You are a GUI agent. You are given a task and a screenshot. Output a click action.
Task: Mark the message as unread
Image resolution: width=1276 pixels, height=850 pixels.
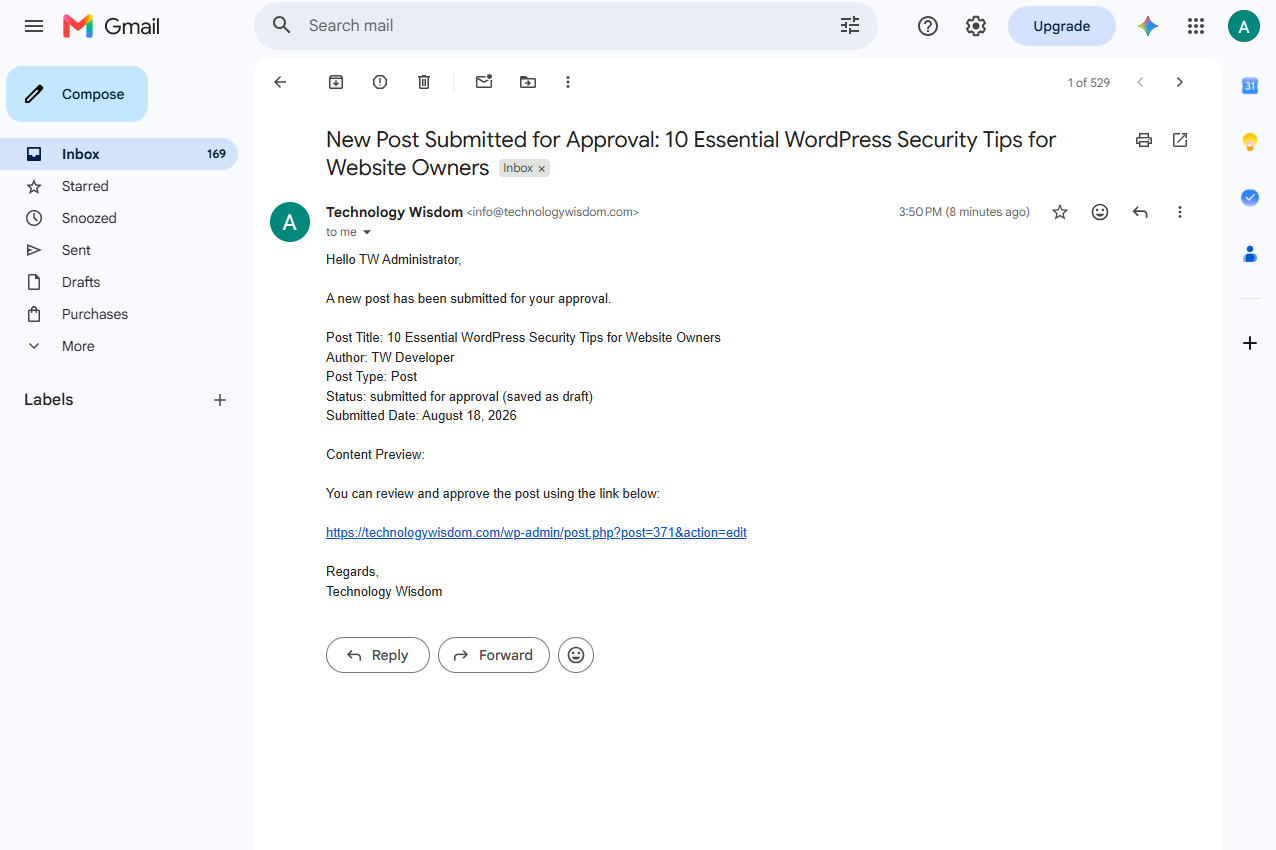coord(484,82)
